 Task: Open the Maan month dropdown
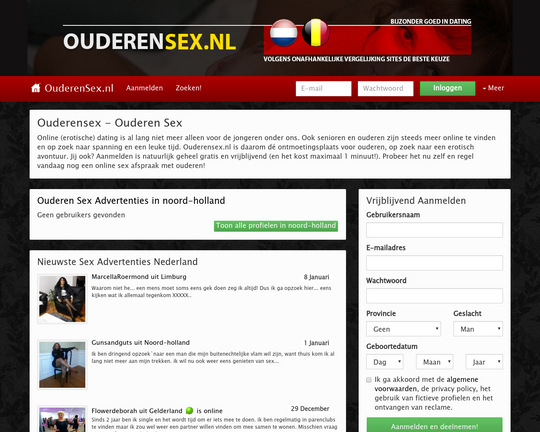[434, 362]
